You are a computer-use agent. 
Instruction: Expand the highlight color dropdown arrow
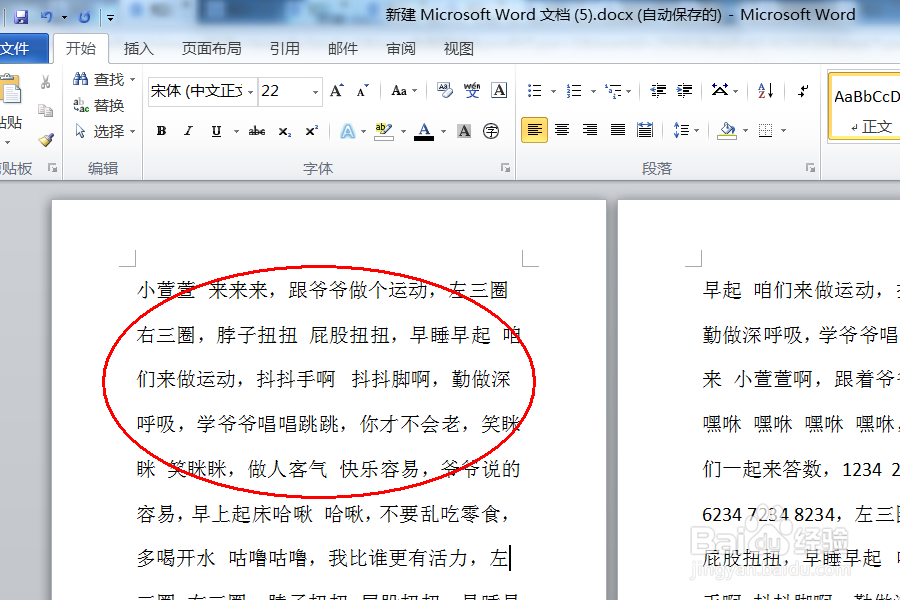(404, 131)
